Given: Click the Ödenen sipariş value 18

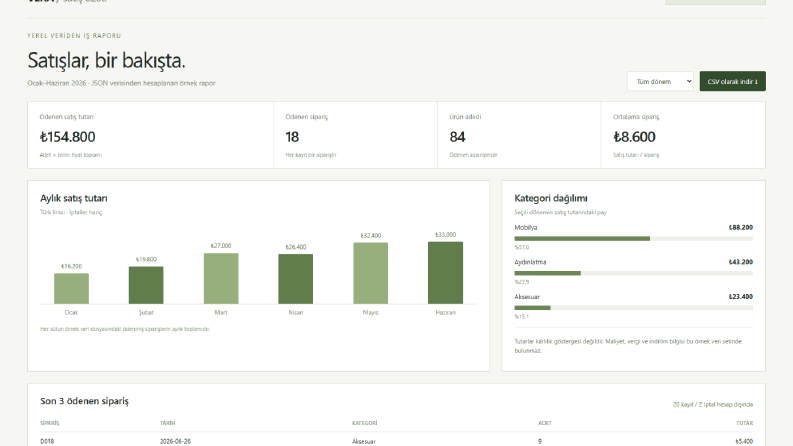Looking at the screenshot, I should pos(292,137).
